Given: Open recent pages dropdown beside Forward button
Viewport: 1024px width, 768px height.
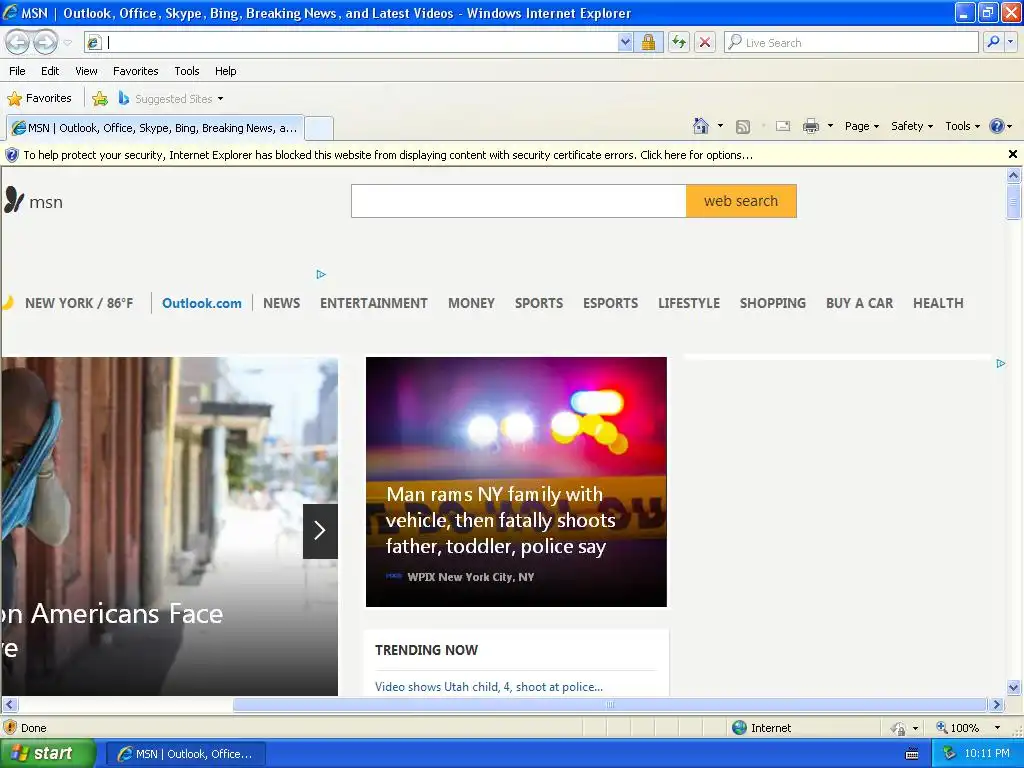Looking at the screenshot, I should coord(68,43).
